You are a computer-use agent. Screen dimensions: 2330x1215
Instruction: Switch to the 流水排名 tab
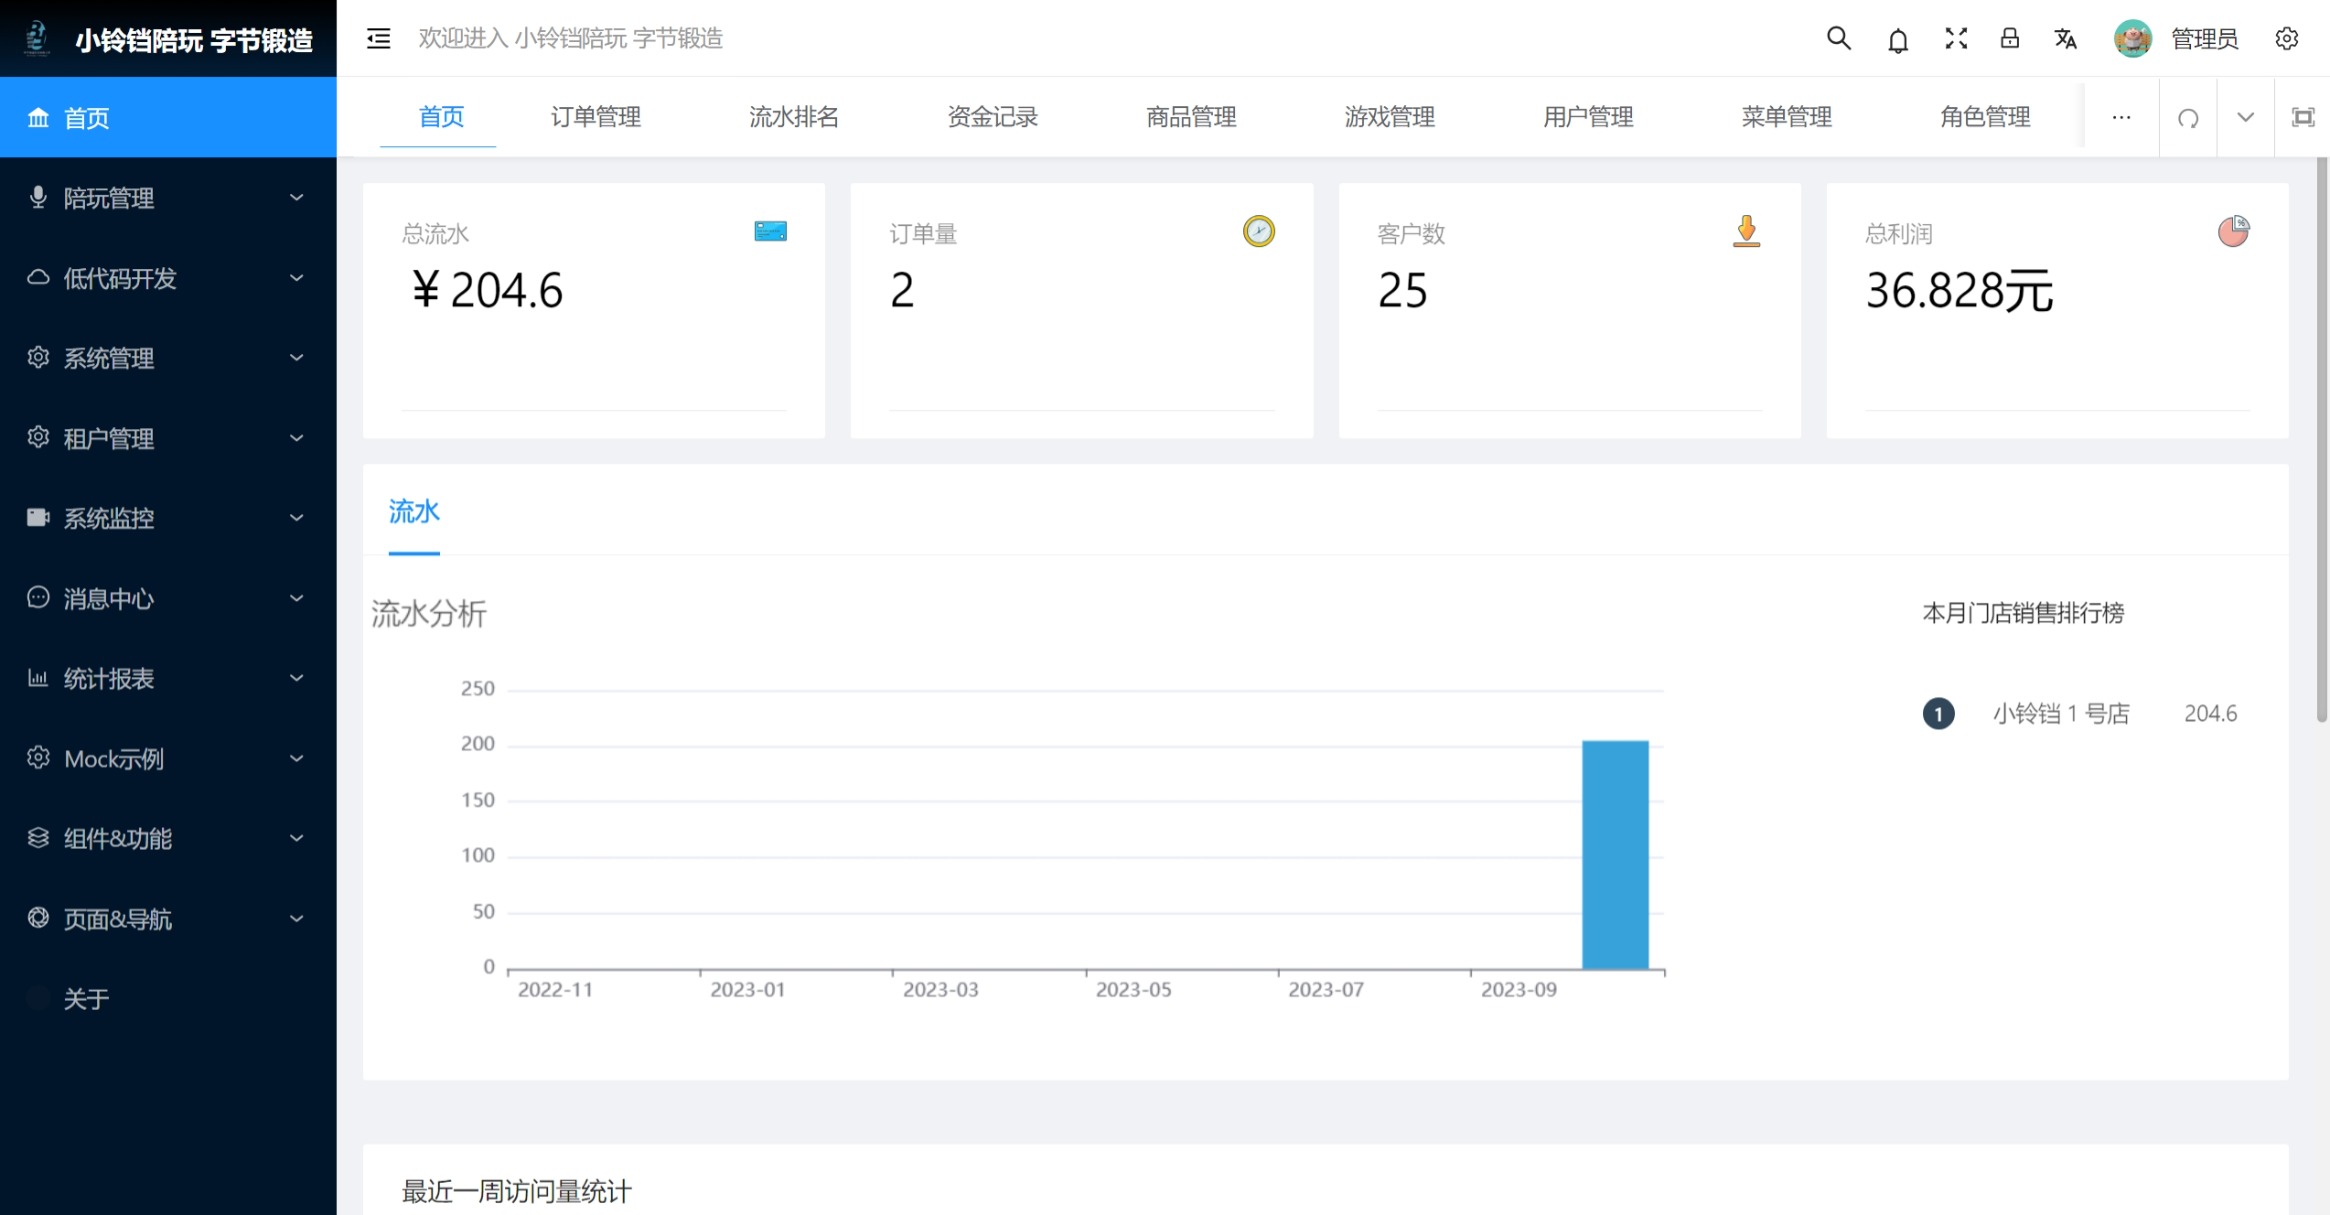click(x=794, y=117)
